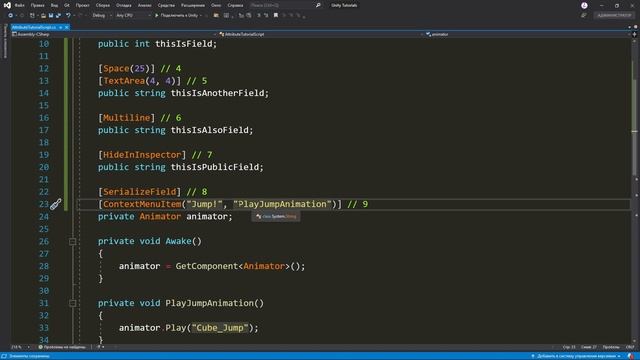This screenshot has width=640, height=360.
Task: Open the Справка menu
Action: pyautogui.click(x=235, y=5)
